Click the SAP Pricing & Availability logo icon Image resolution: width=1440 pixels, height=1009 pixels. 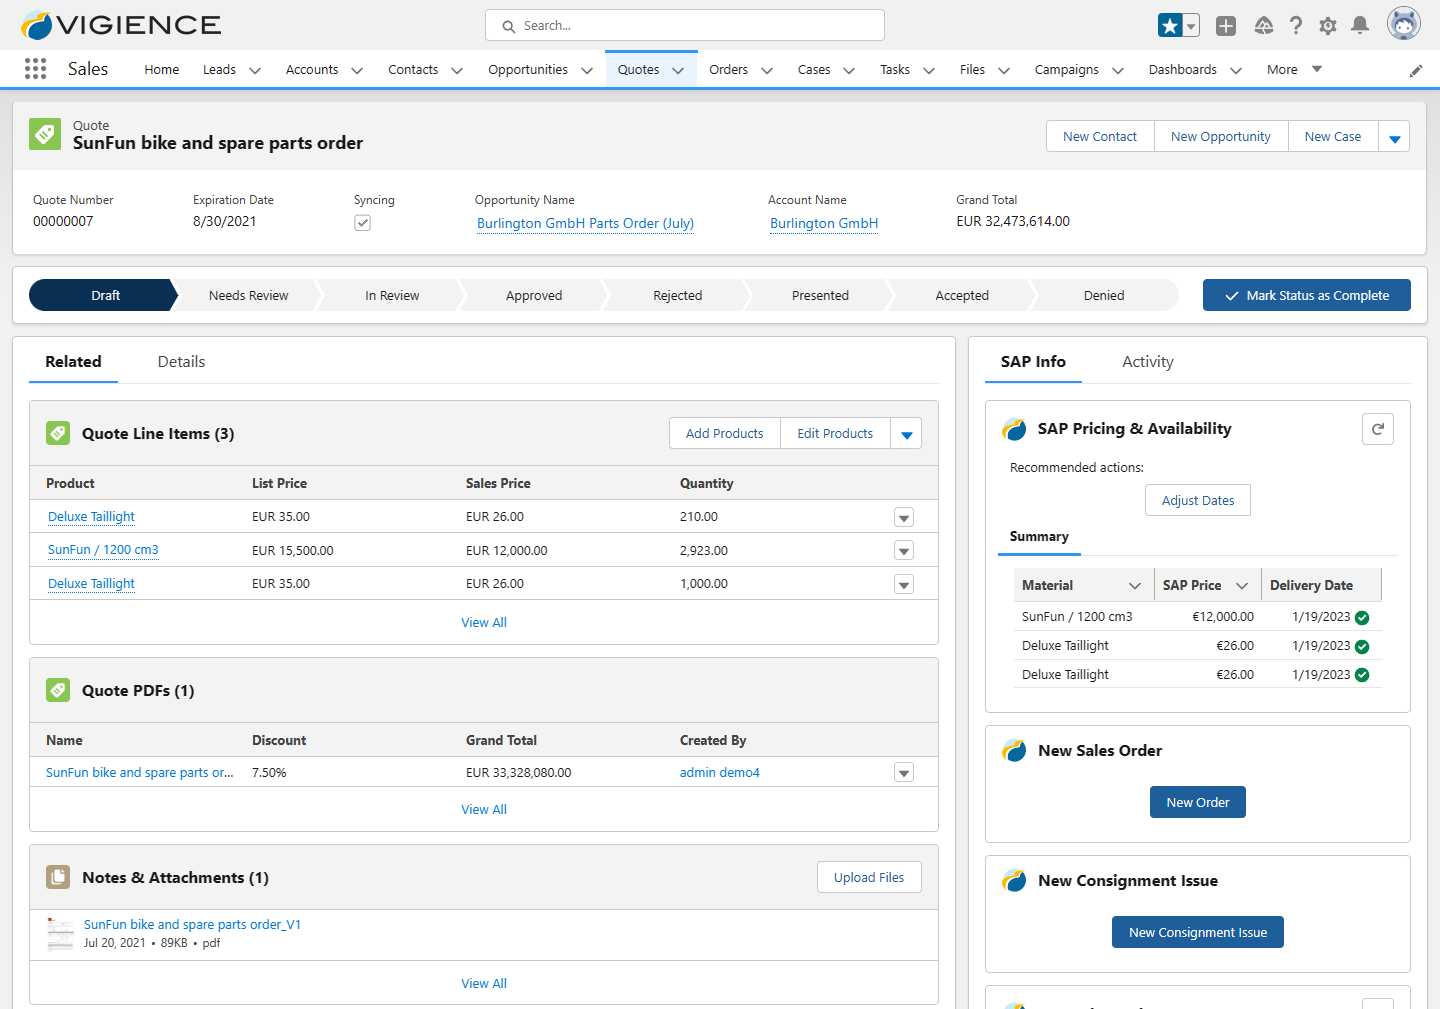pyautogui.click(x=1014, y=429)
